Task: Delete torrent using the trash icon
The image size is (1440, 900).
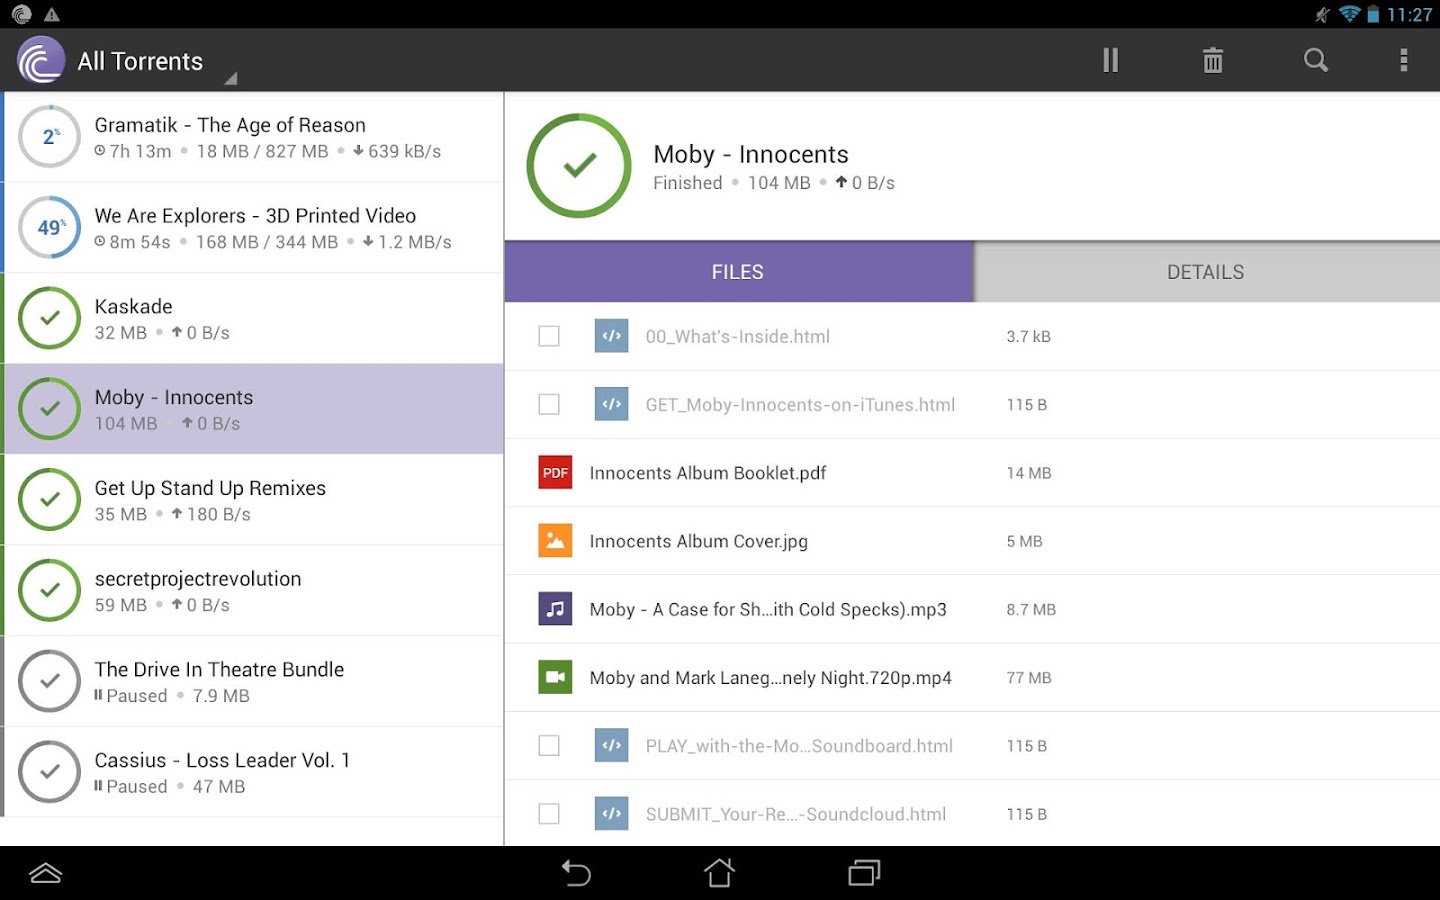Action: [x=1213, y=60]
